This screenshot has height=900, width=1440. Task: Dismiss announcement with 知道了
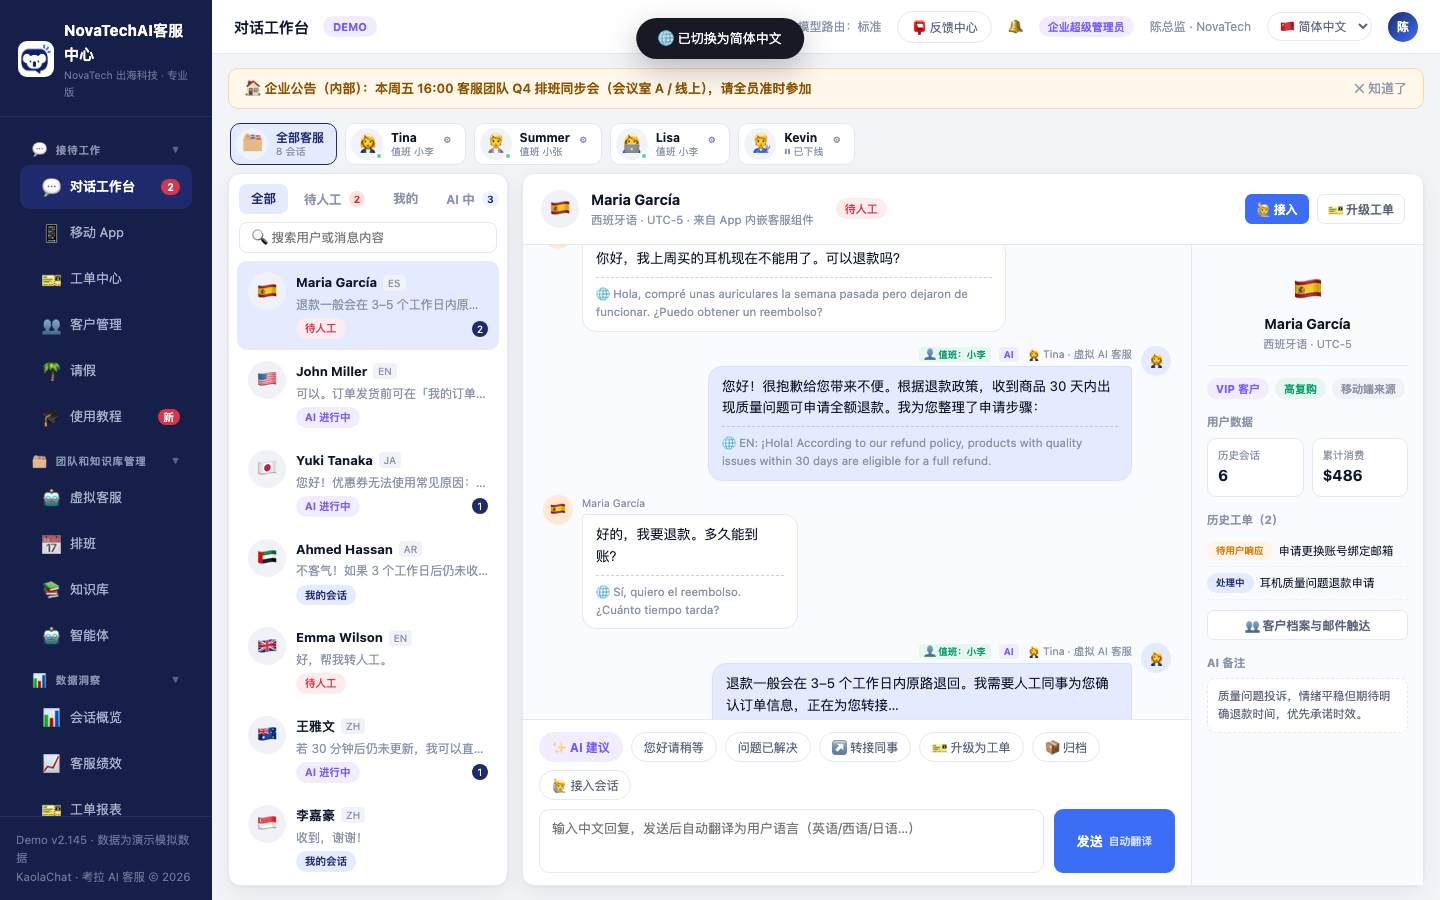click(x=1380, y=89)
